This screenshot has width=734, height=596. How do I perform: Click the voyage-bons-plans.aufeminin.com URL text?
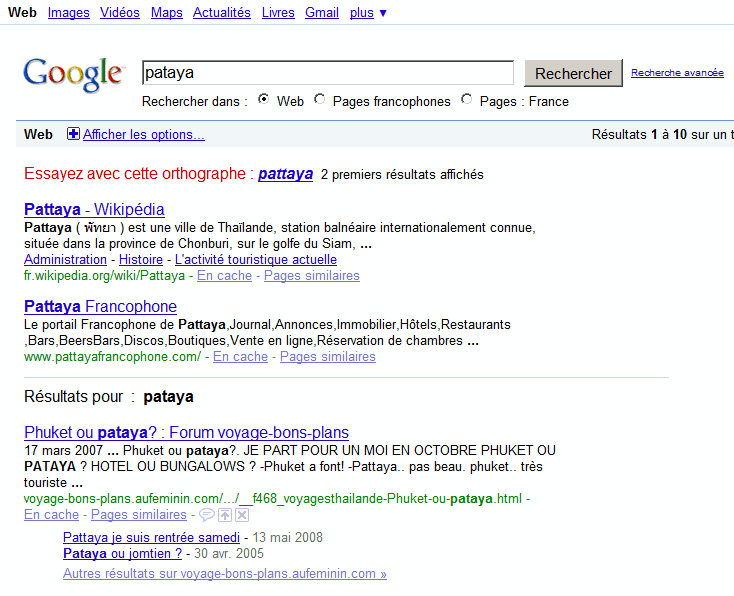click(272, 498)
